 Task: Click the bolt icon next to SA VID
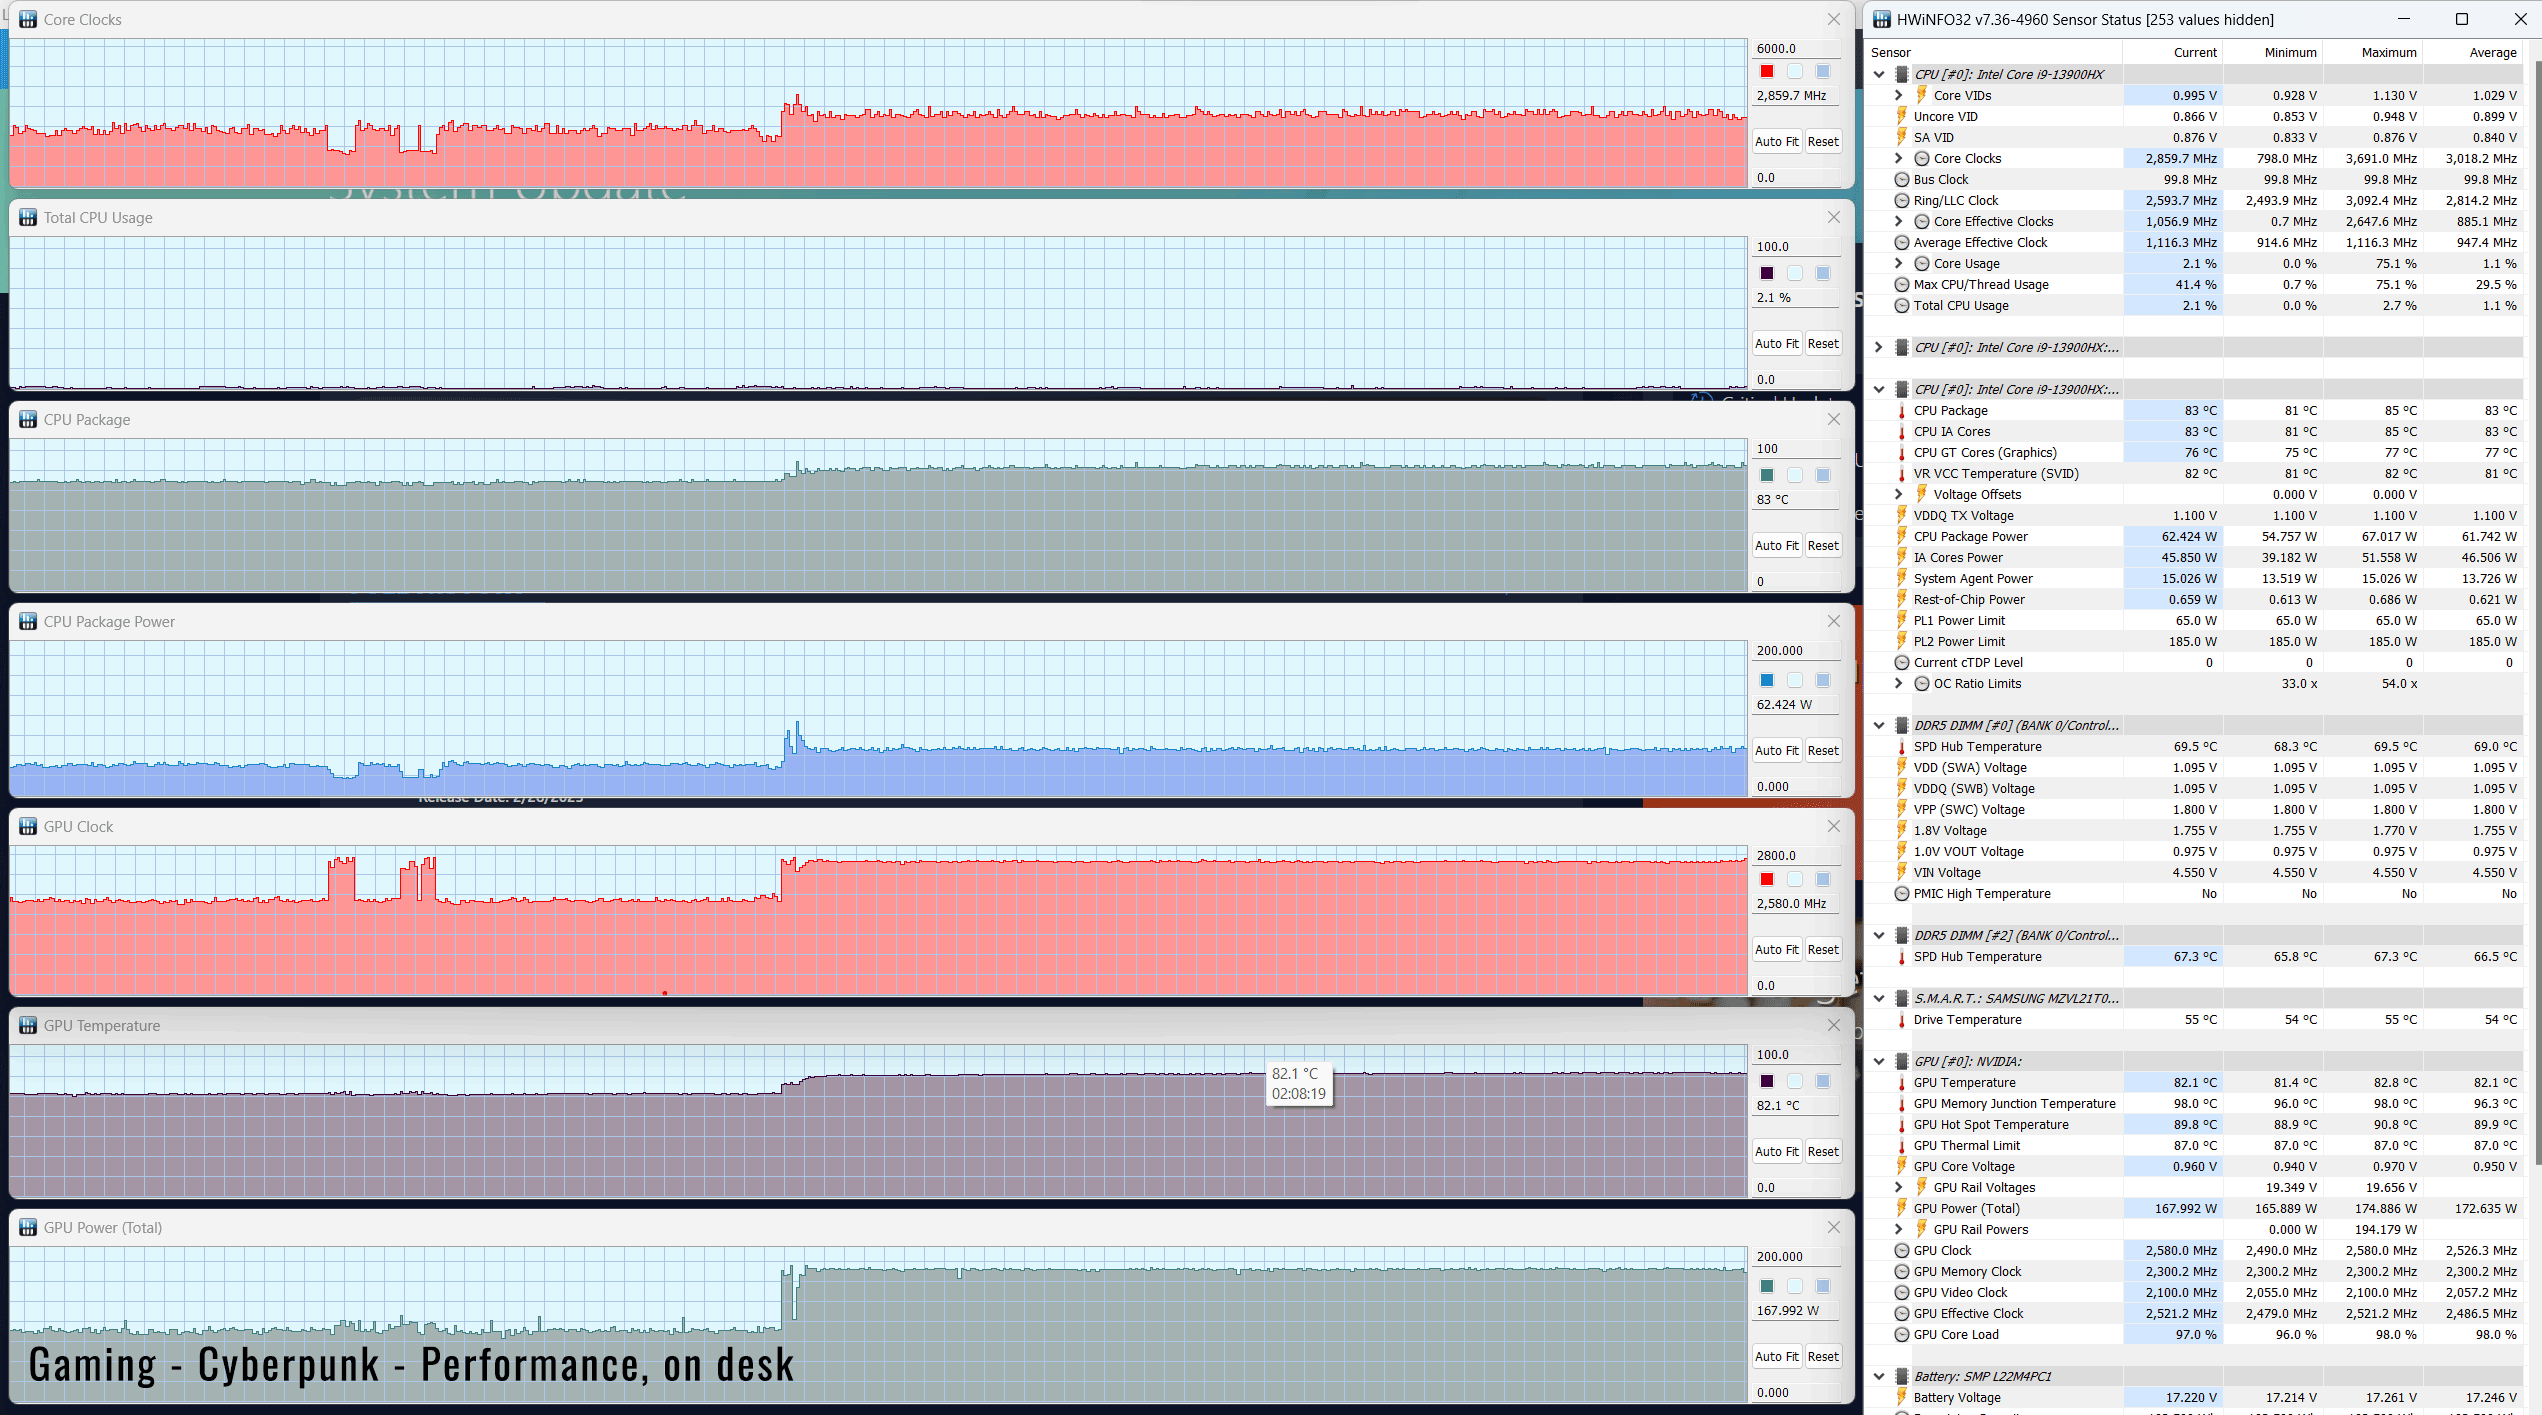1901,137
